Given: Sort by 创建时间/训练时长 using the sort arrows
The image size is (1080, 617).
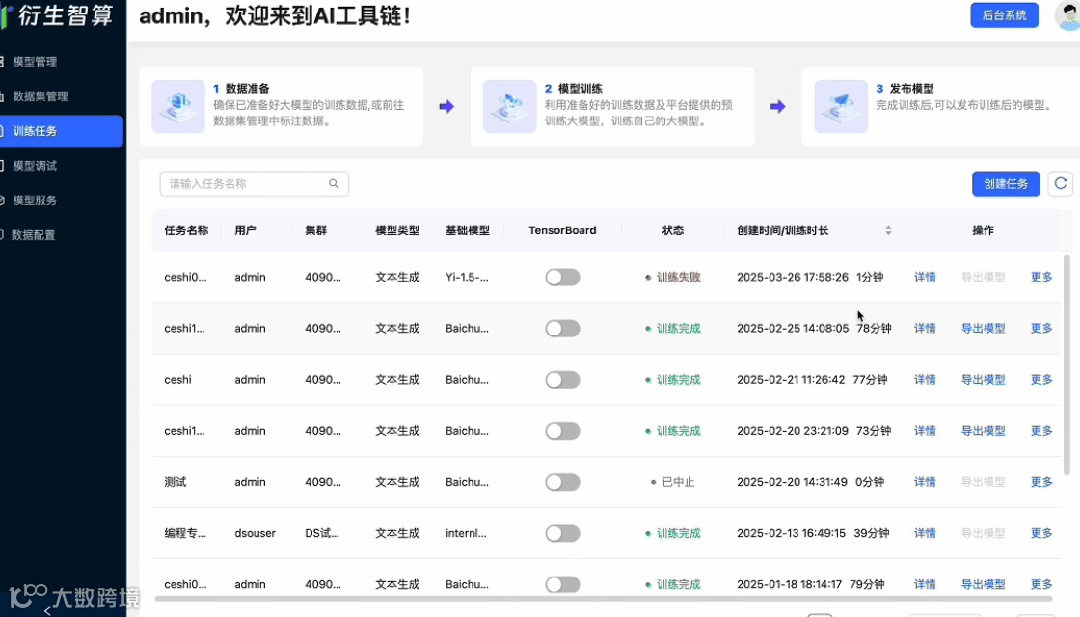Looking at the screenshot, I should click(888, 231).
